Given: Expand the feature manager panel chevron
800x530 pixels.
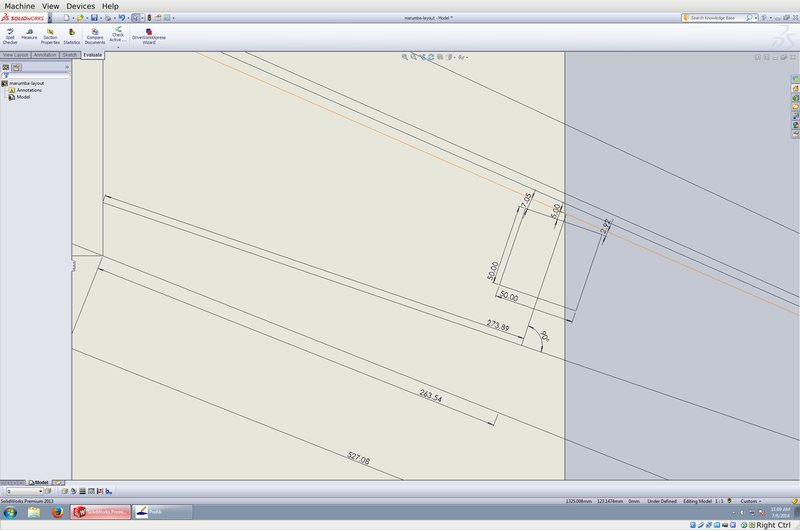Looking at the screenshot, I should (66, 67).
